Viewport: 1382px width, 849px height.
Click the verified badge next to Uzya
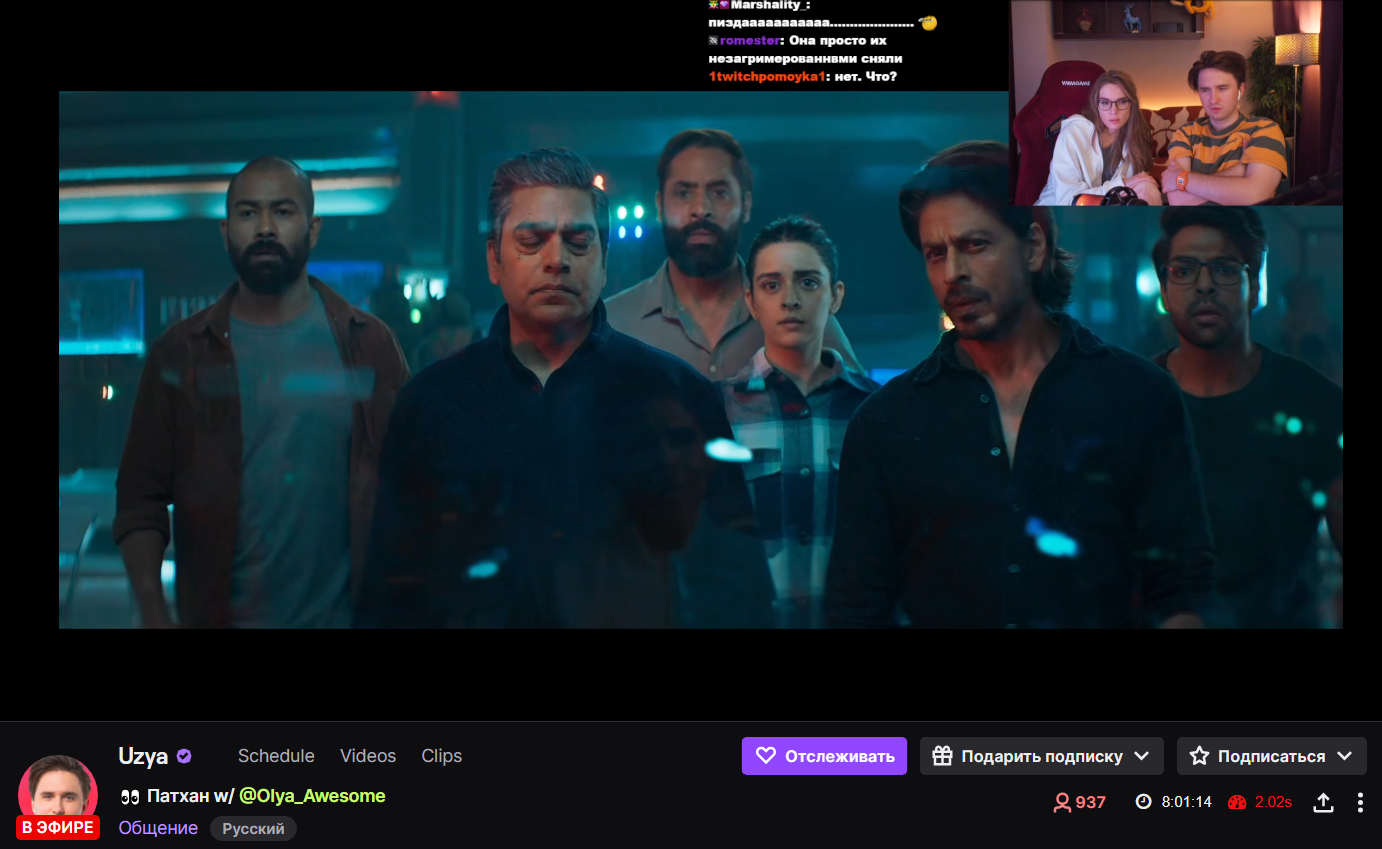click(x=184, y=756)
